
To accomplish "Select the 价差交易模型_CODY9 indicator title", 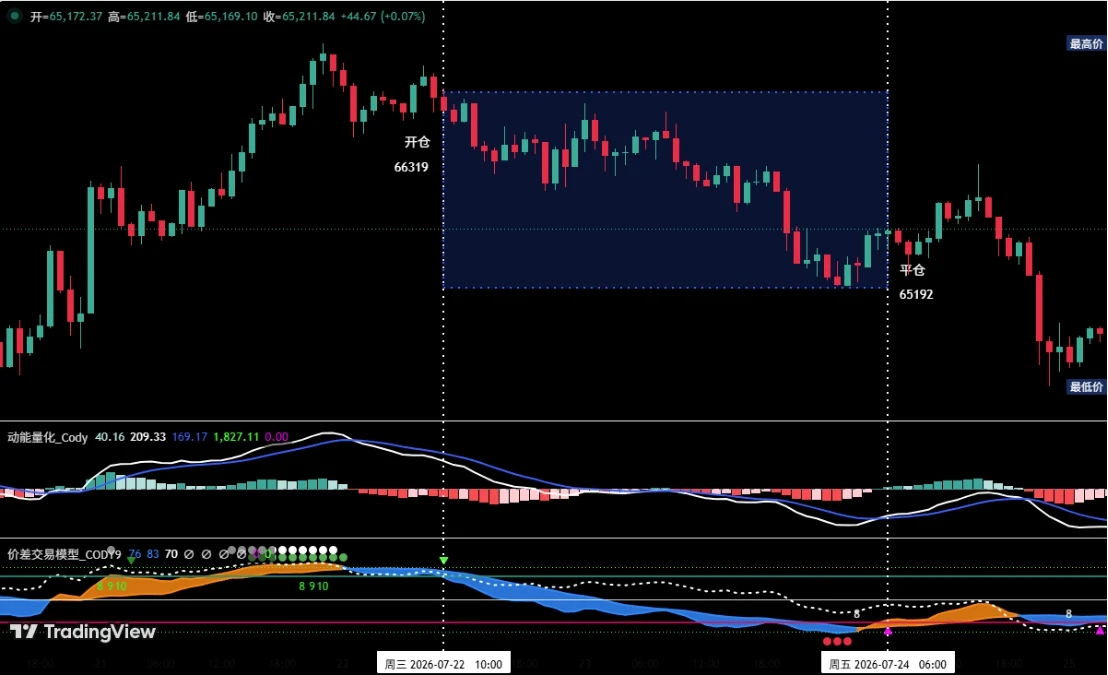I will (x=64, y=554).
